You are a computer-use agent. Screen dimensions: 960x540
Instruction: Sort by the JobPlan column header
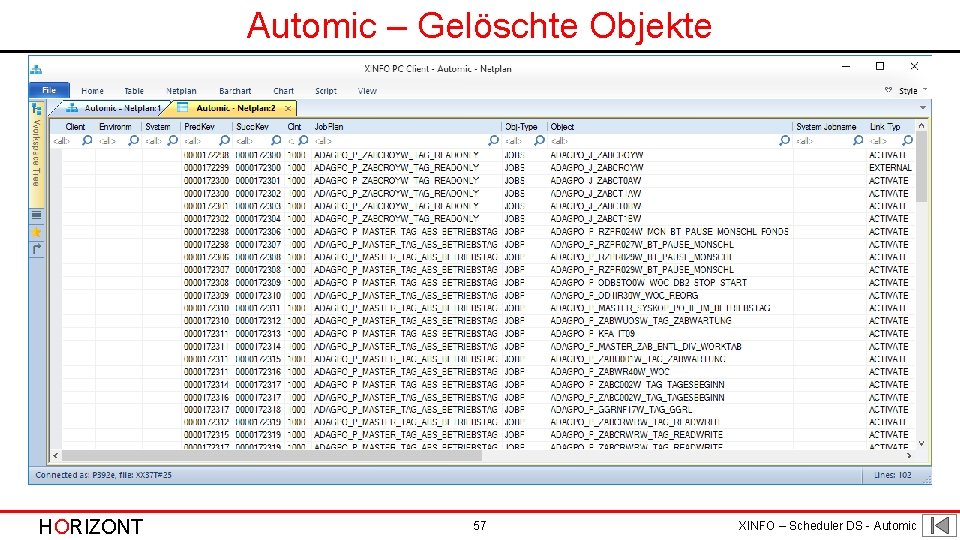329,127
